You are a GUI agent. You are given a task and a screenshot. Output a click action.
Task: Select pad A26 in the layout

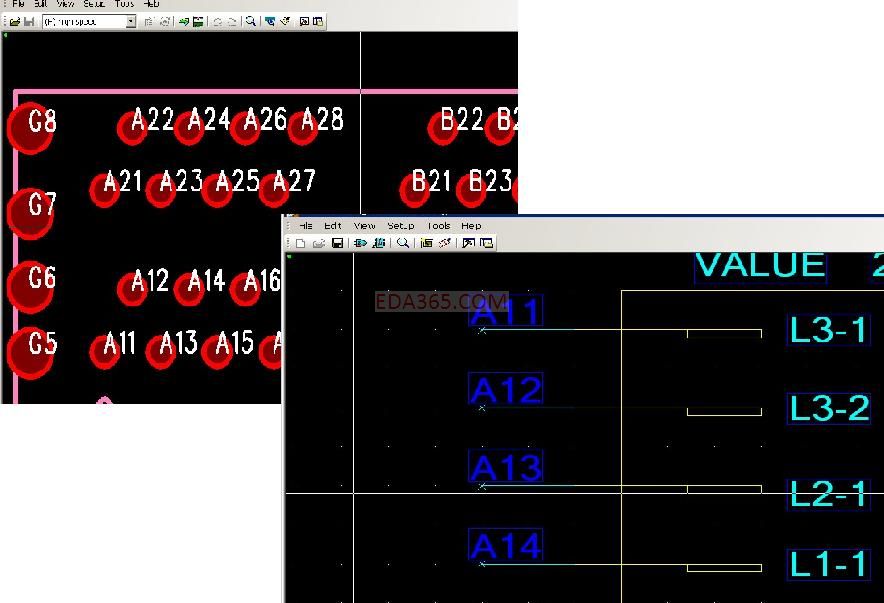pos(246,128)
